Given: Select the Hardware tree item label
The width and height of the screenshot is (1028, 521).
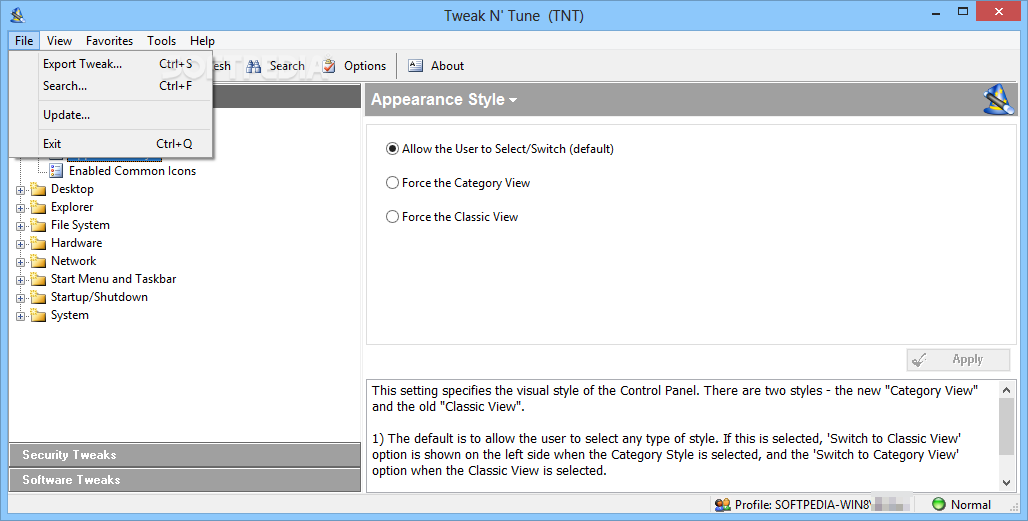Looking at the screenshot, I should (76, 243).
